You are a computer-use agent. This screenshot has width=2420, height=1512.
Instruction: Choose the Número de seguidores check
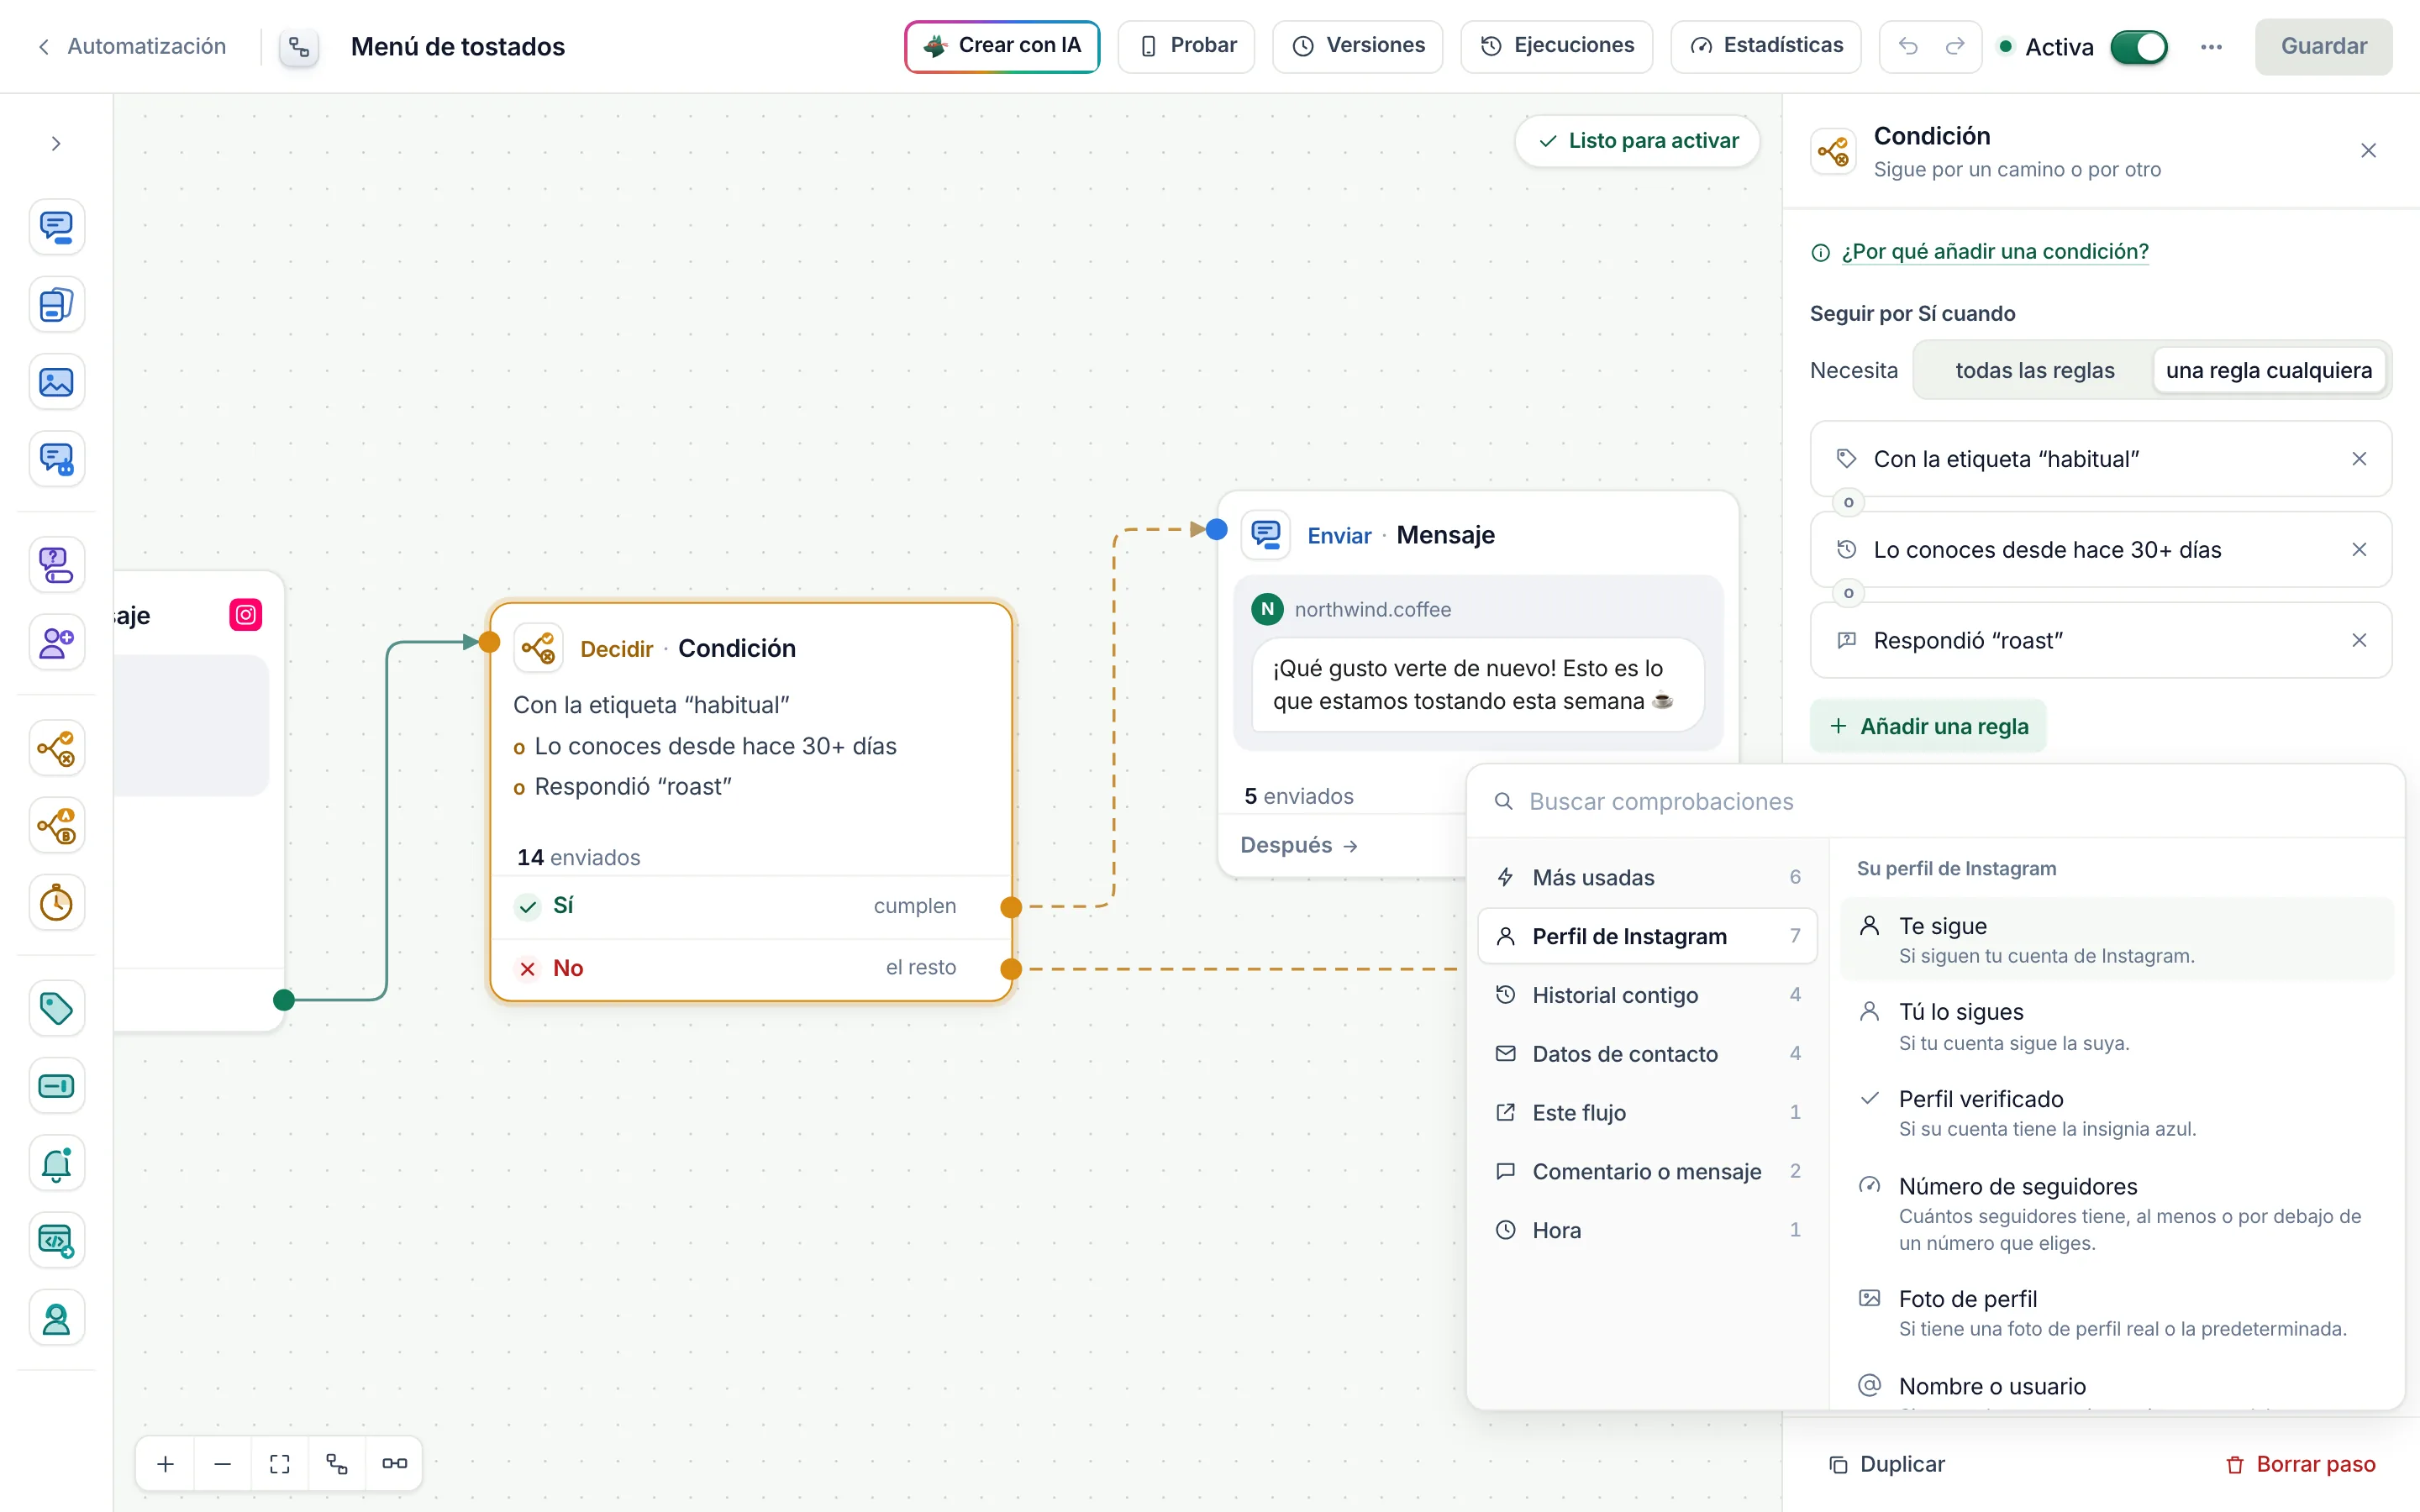2116,1213
